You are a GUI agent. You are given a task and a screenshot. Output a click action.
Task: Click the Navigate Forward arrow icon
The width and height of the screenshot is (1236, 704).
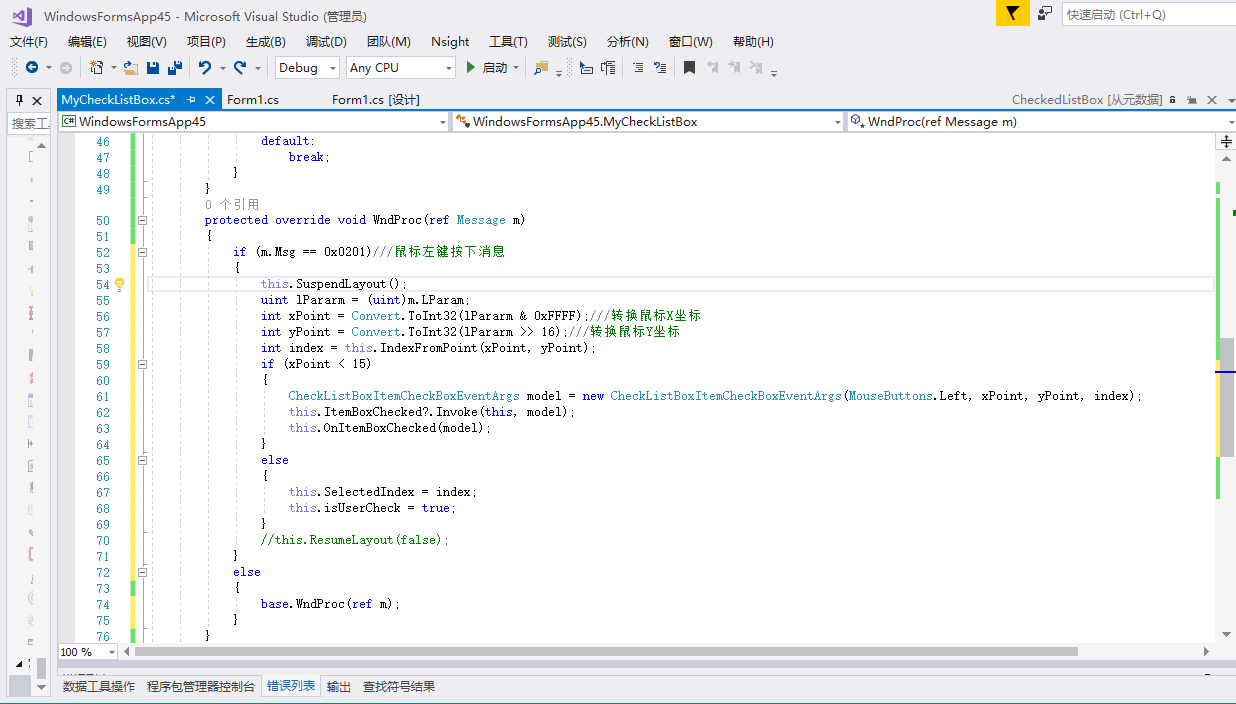point(66,68)
